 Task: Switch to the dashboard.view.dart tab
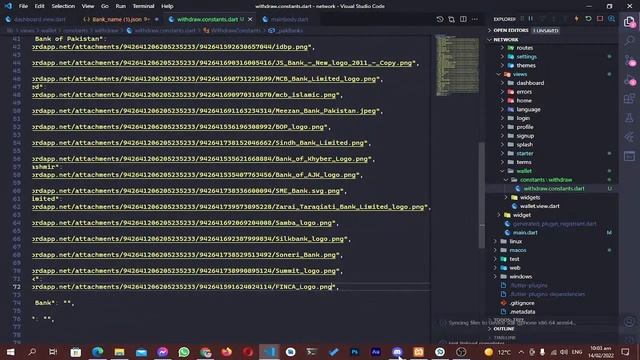[37, 19]
